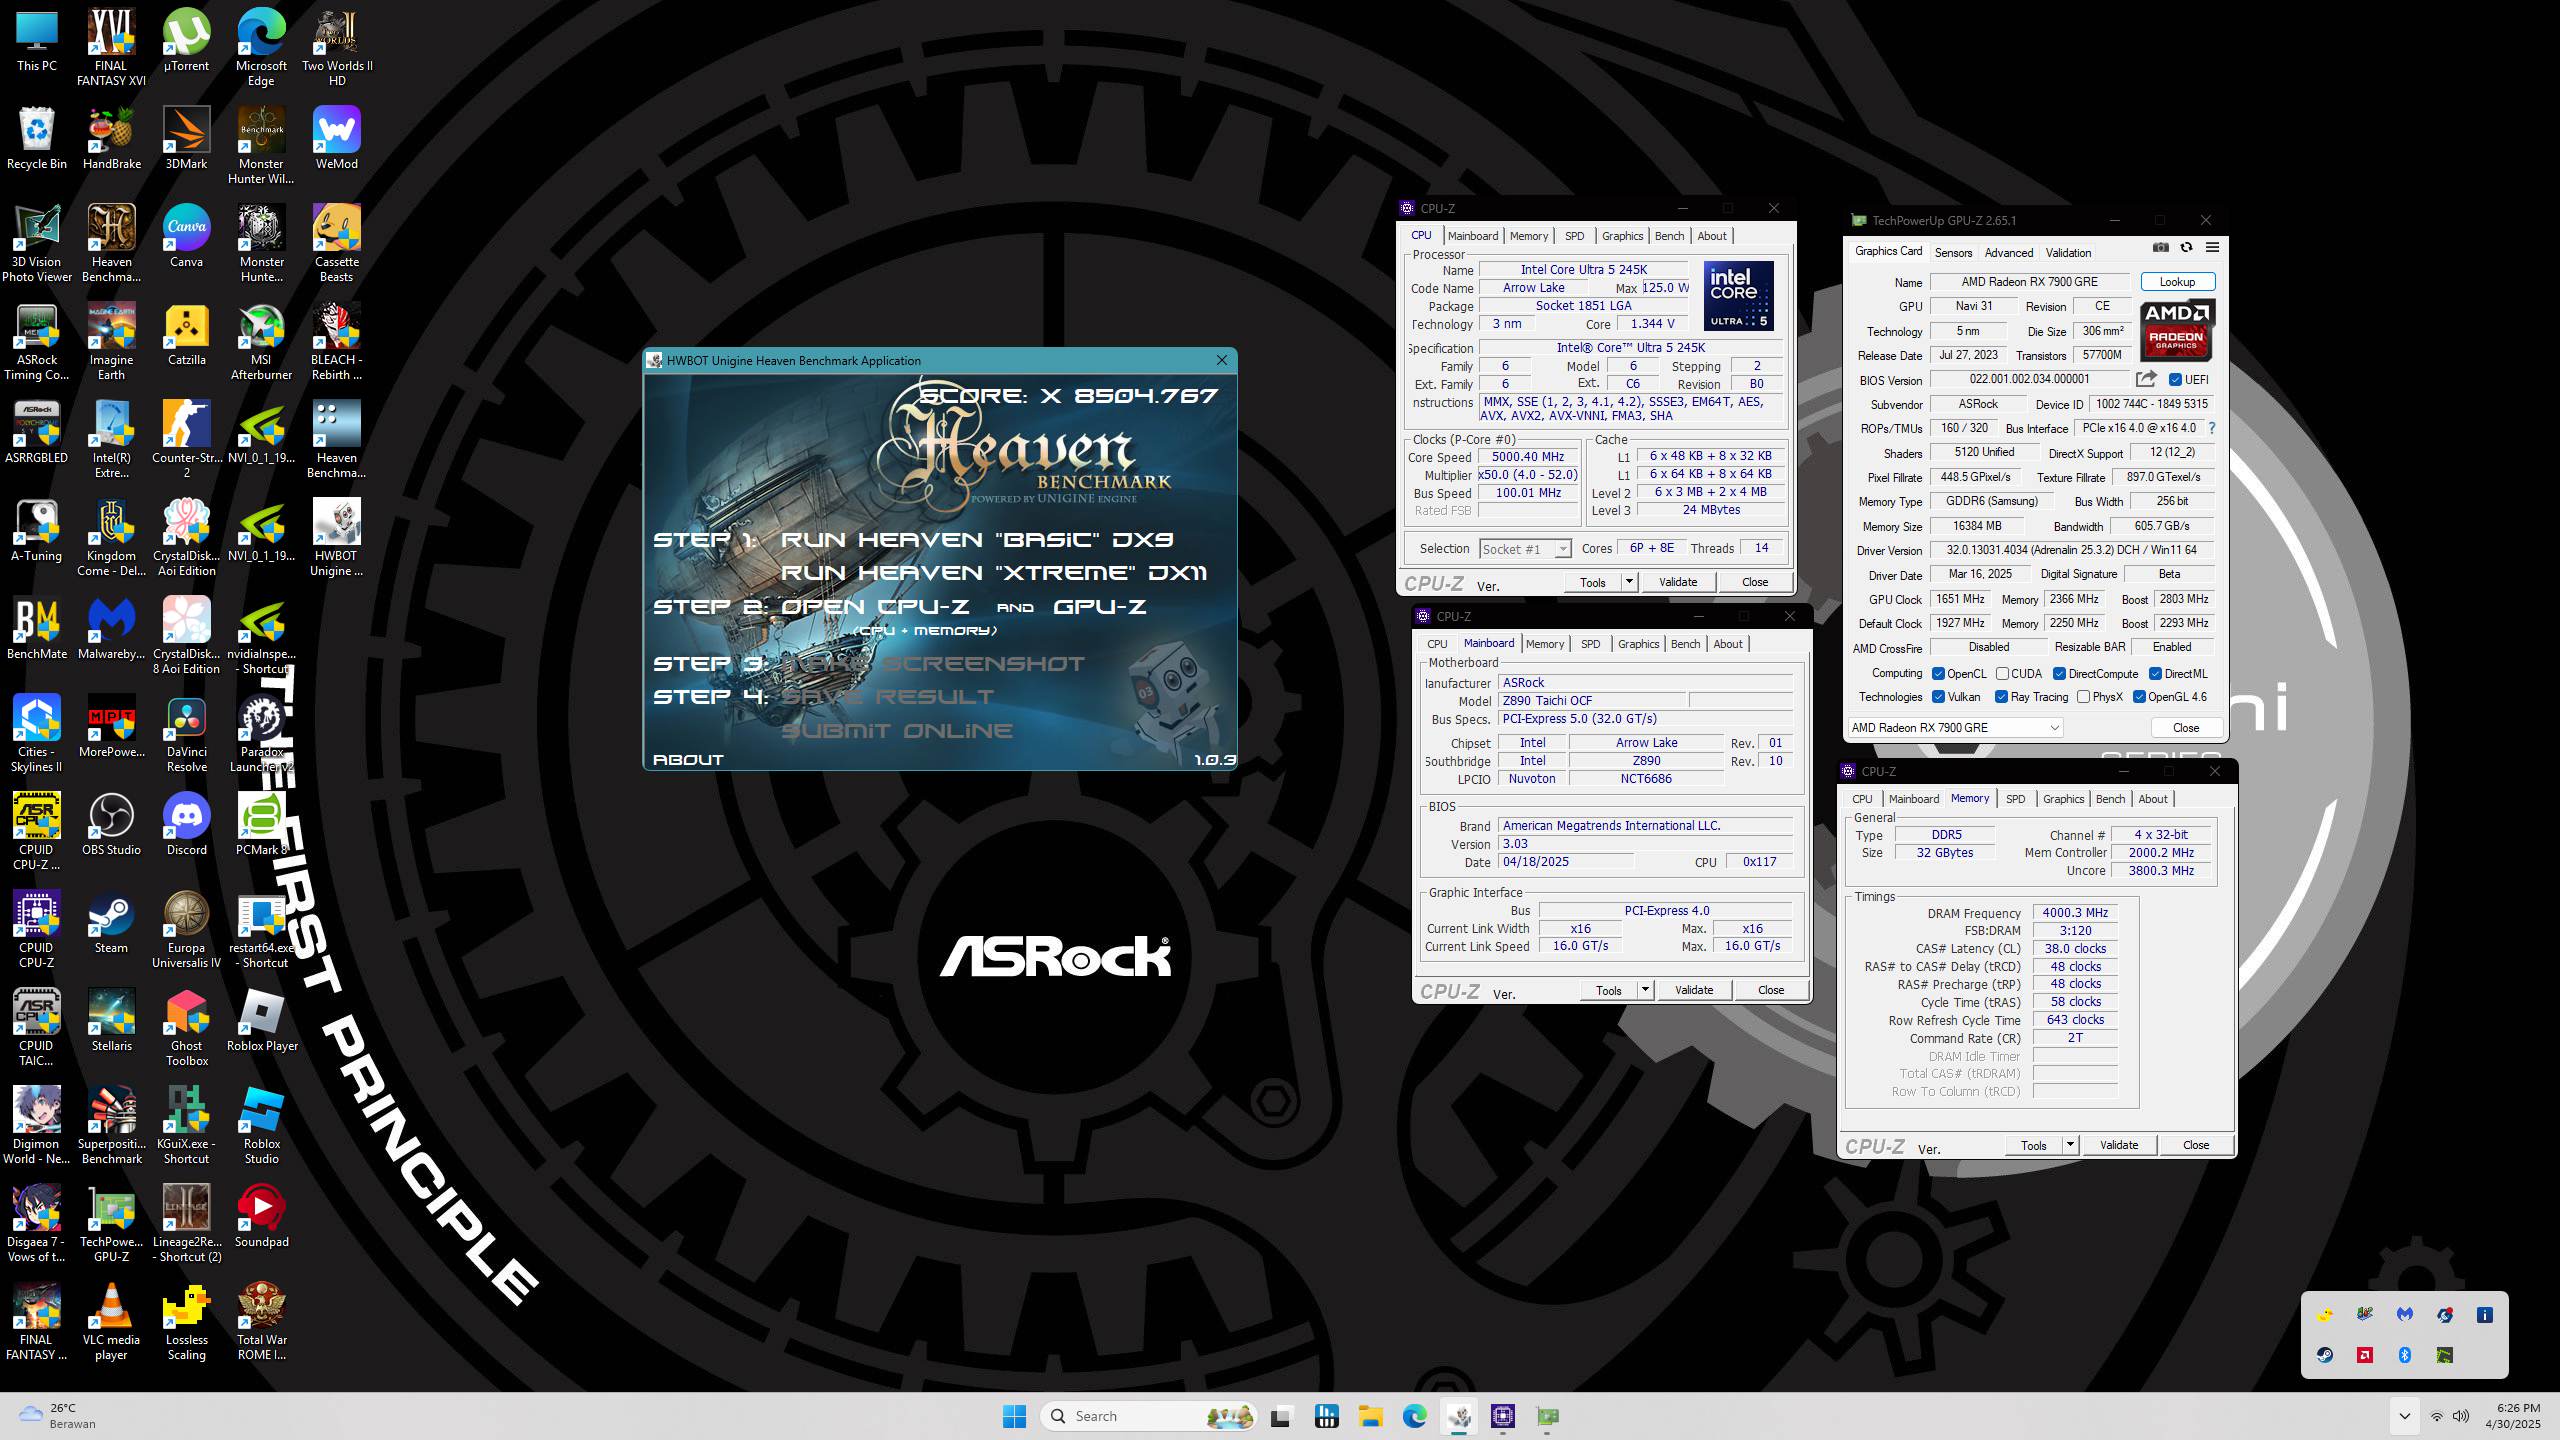This screenshot has width=2560, height=1440.
Task: Open the VLC media player icon
Action: tap(111, 1323)
